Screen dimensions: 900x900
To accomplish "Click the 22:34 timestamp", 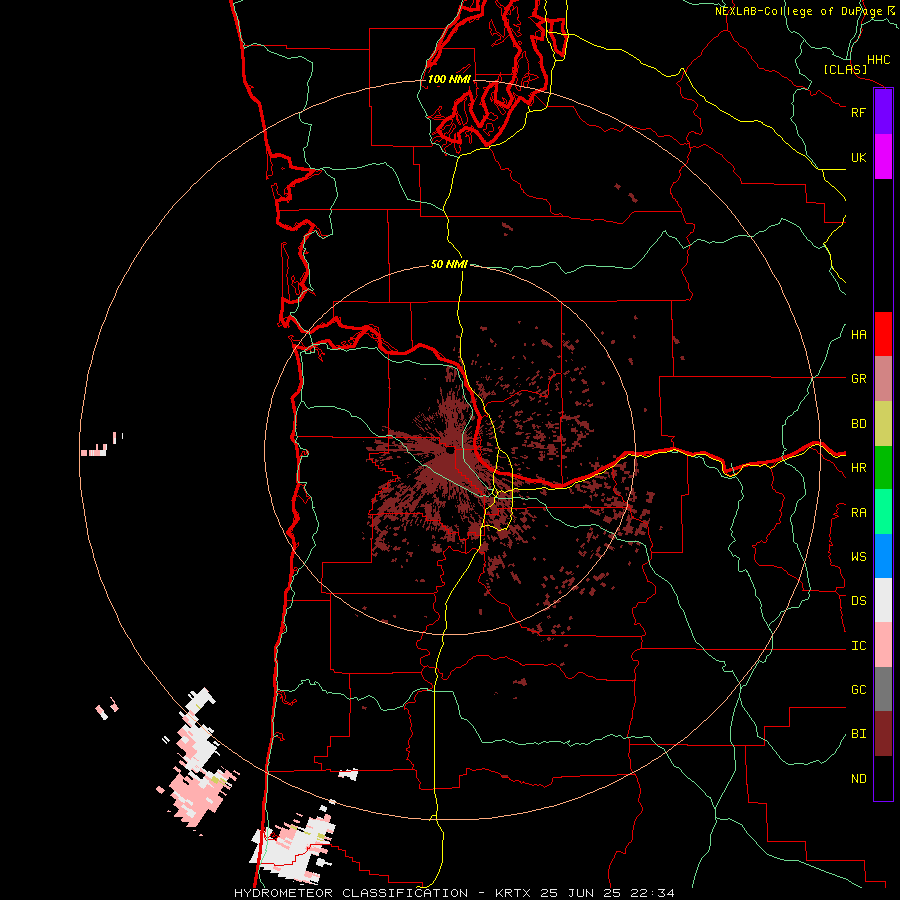I will point(654,893).
